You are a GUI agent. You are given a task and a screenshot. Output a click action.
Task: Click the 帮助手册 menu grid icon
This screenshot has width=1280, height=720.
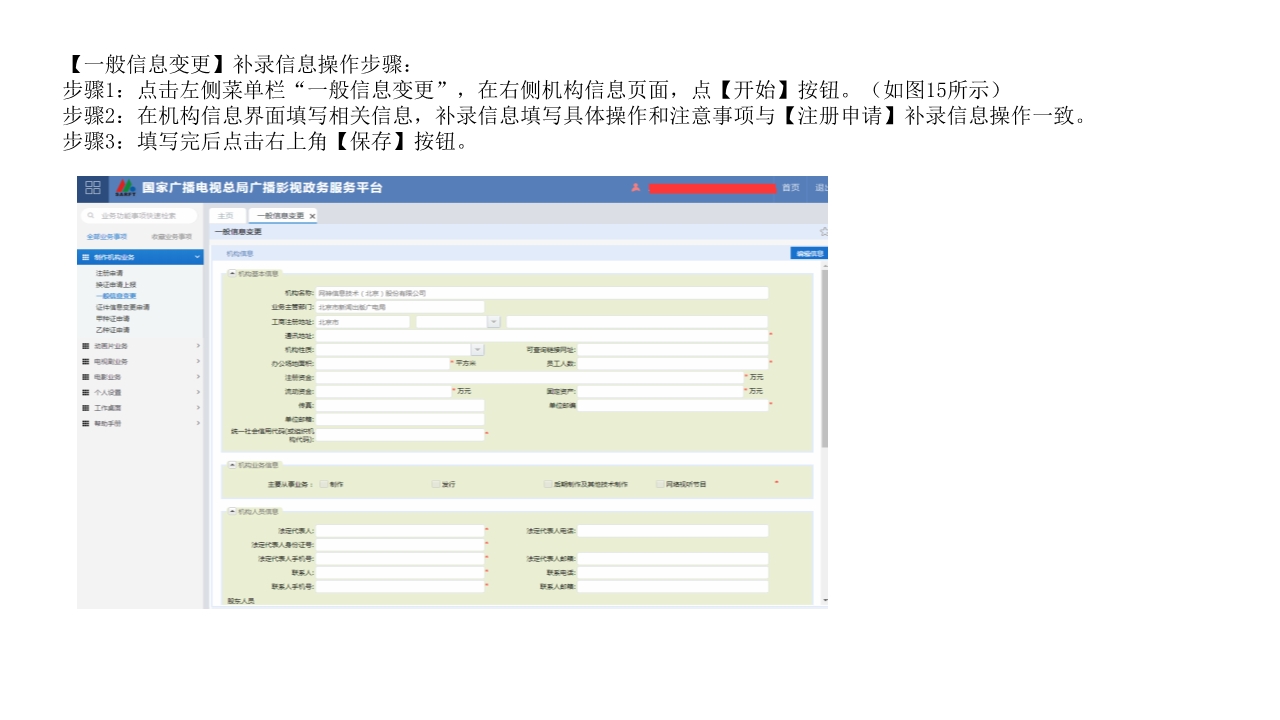pyautogui.click(x=86, y=424)
